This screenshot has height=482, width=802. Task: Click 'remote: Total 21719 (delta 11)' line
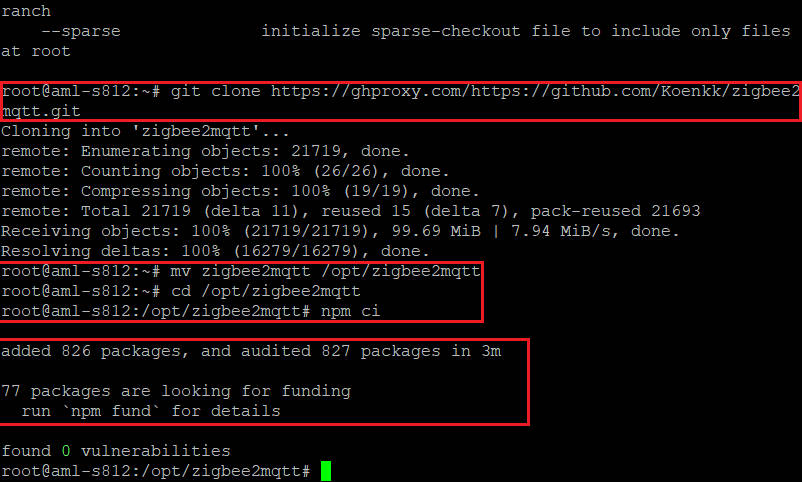point(350,211)
